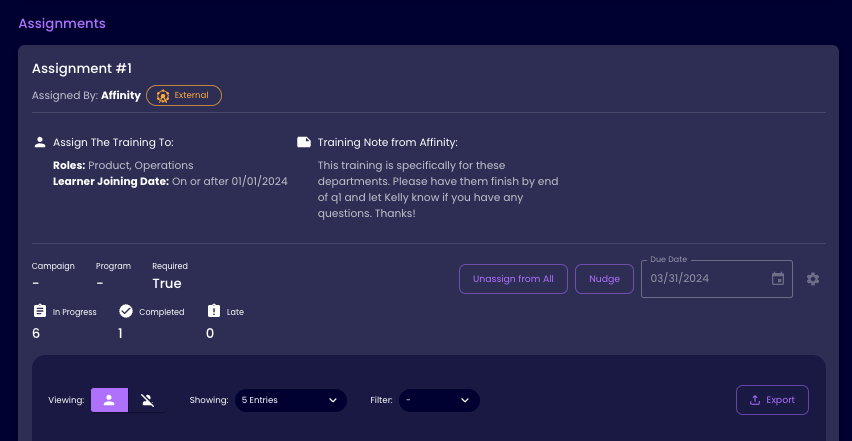Open assignment settings gear
Image resolution: width=852 pixels, height=441 pixels.
pyautogui.click(x=813, y=279)
